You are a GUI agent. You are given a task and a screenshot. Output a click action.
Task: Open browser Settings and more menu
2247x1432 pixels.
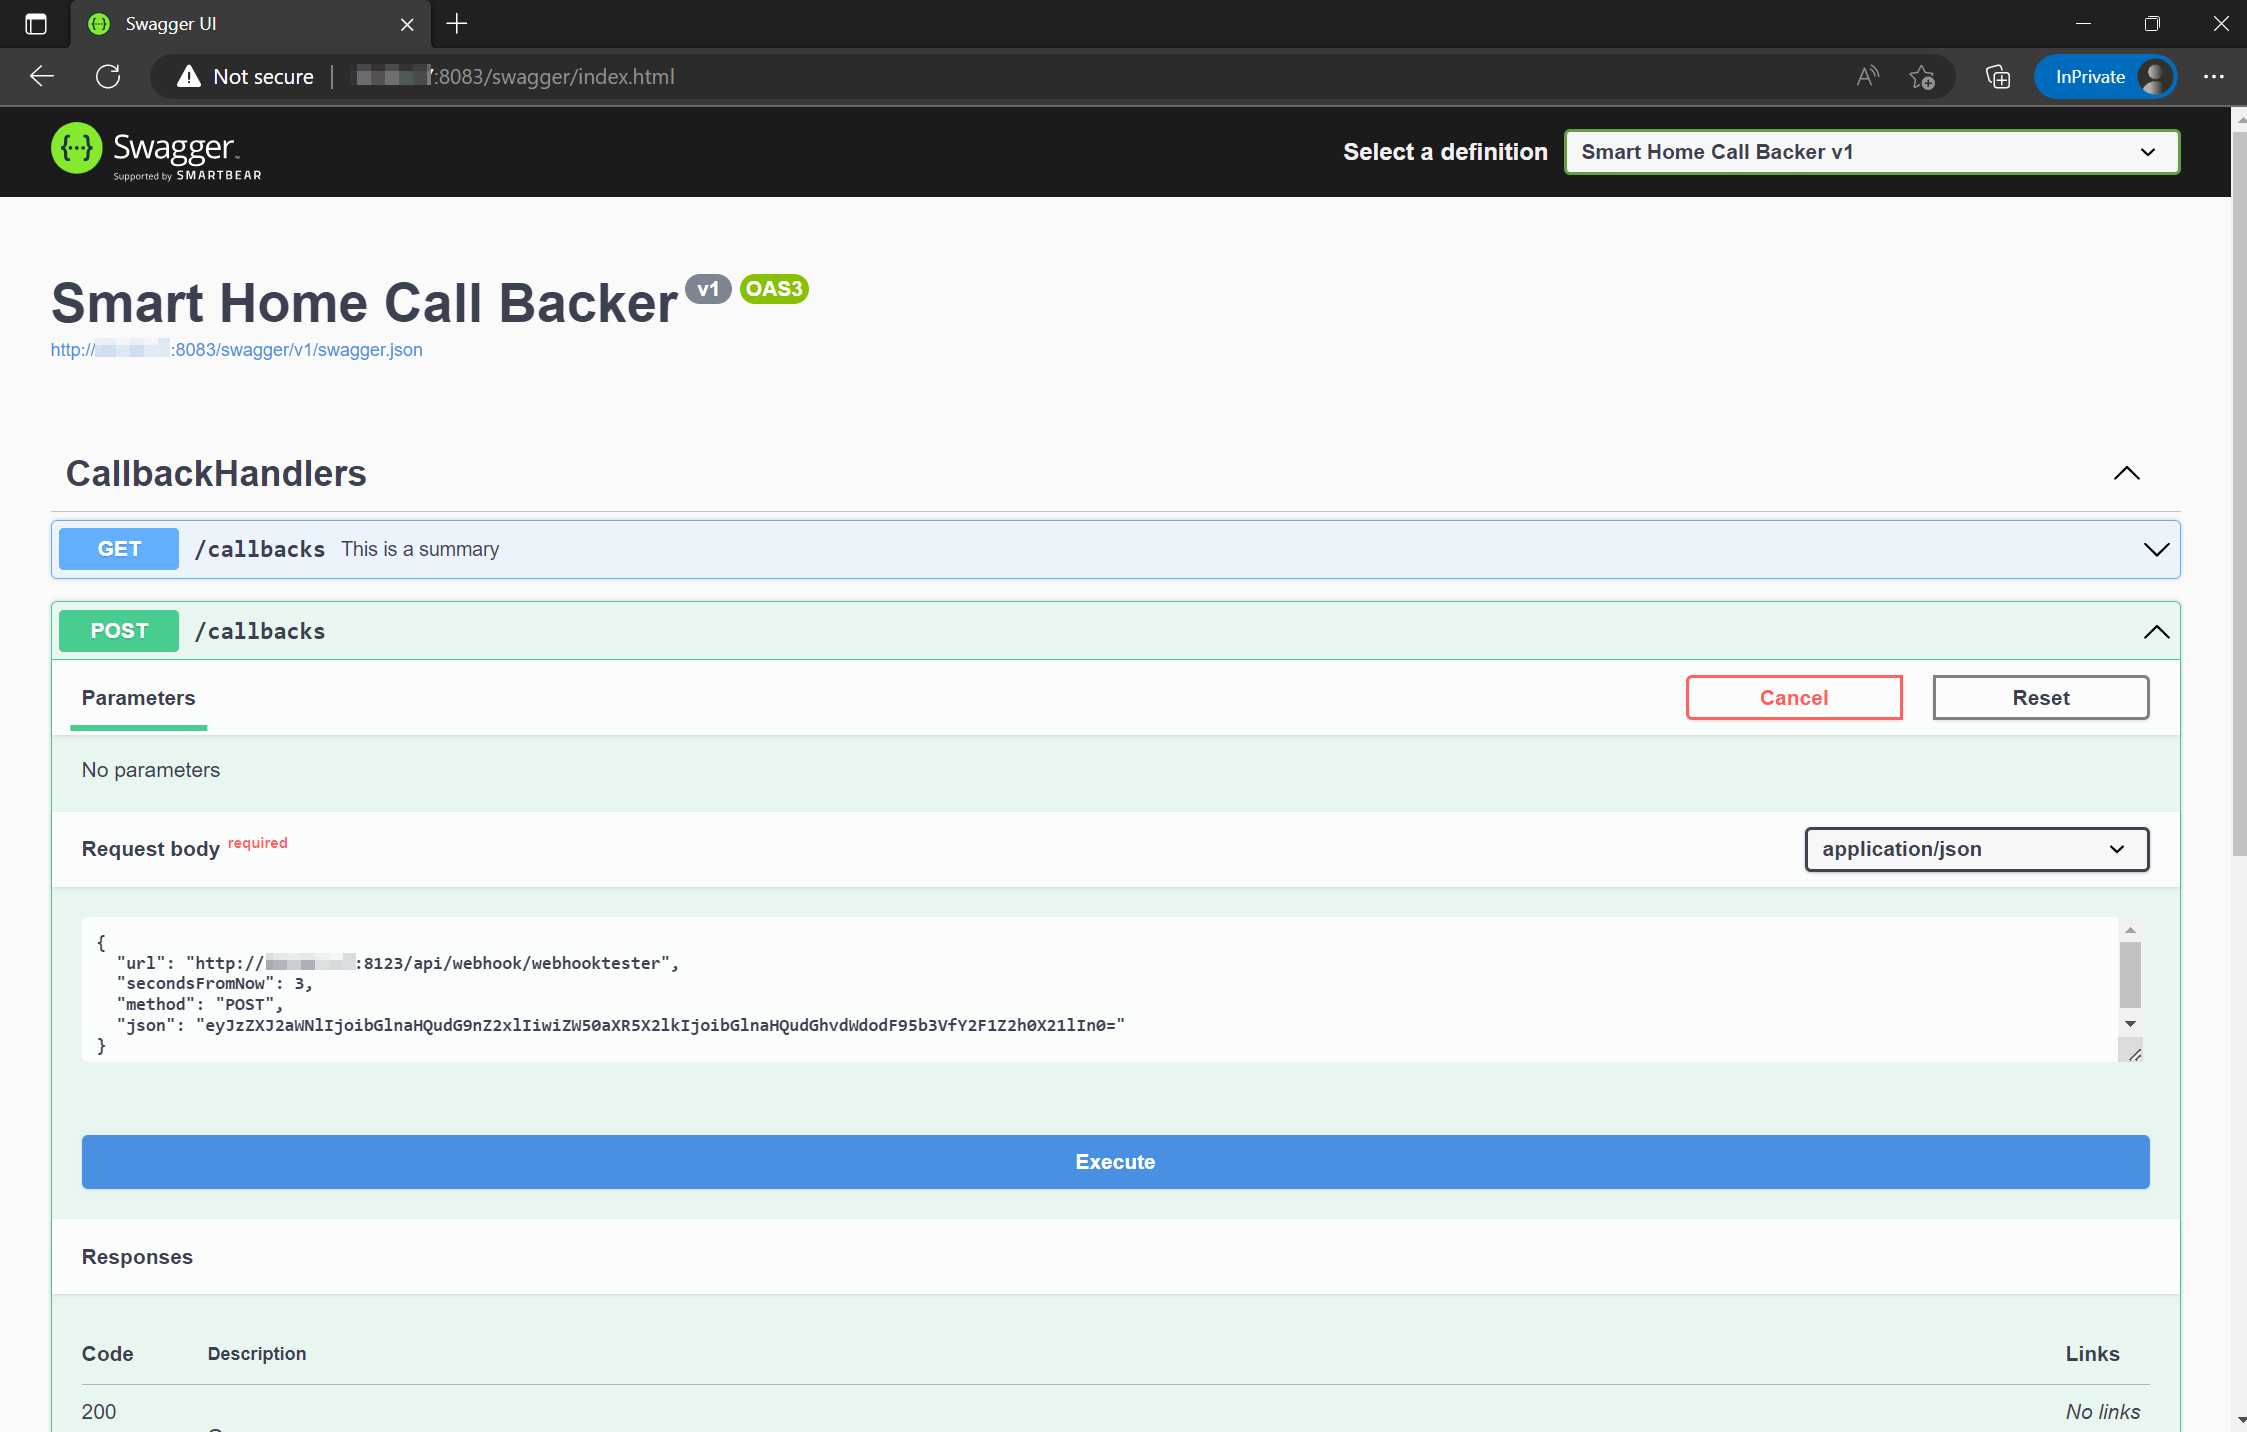(x=2214, y=76)
